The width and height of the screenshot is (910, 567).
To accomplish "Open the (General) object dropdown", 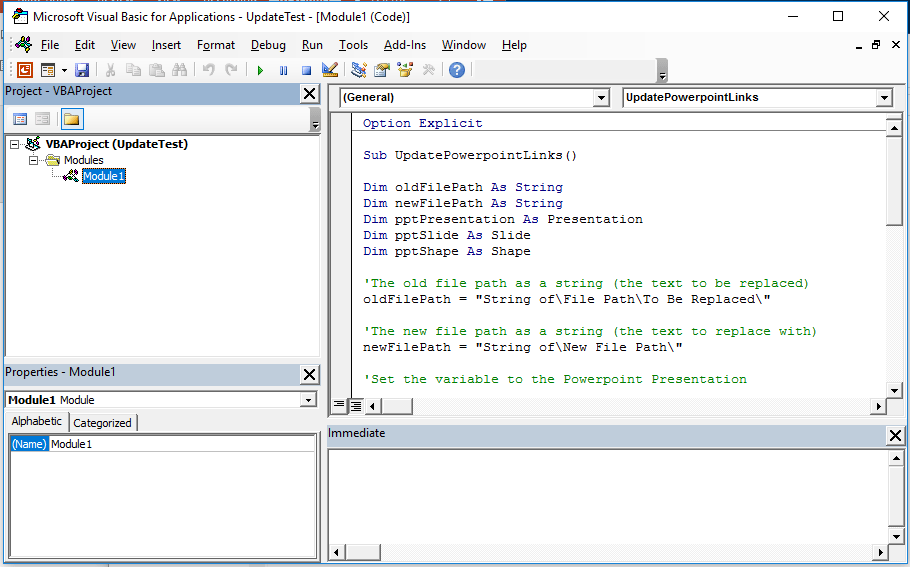I will click(600, 98).
